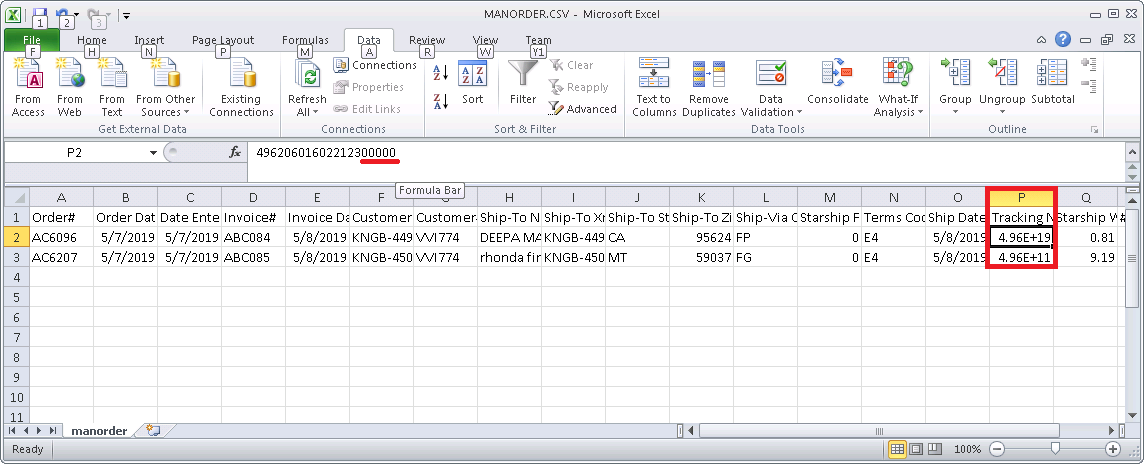Open Existing Connections dialog
The height and width of the screenshot is (464, 1144).
(241, 88)
